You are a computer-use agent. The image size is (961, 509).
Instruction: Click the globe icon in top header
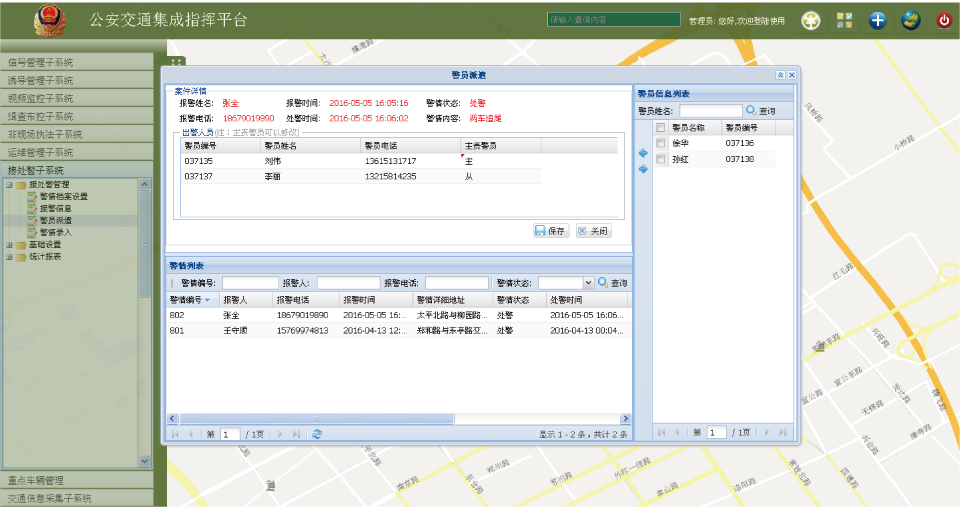(911, 19)
